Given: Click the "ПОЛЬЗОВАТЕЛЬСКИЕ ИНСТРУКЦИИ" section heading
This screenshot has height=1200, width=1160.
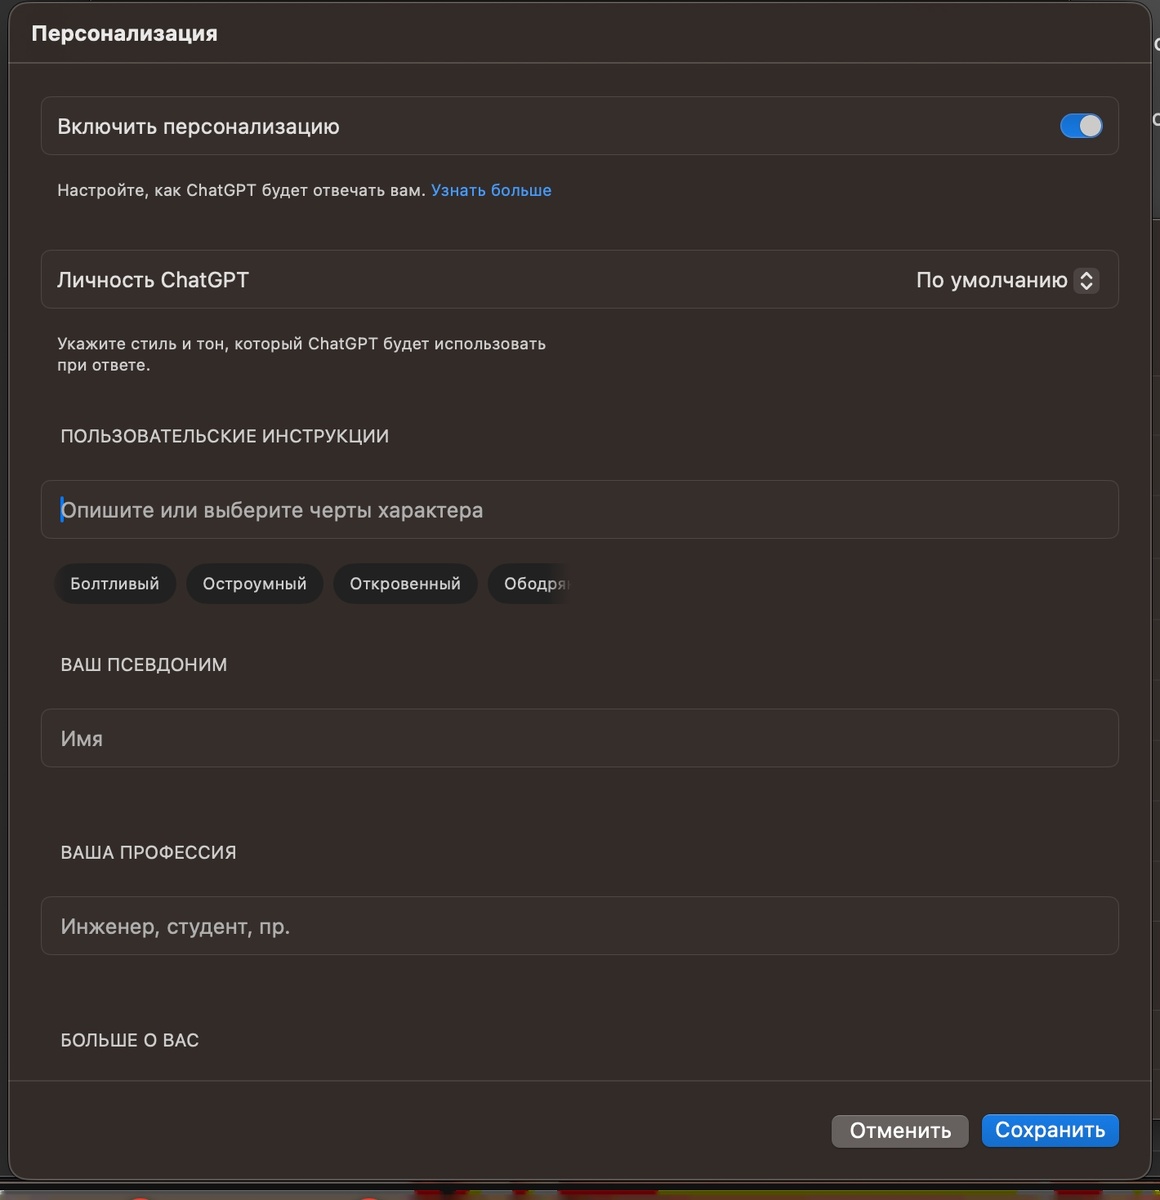Looking at the screenshot, I should point(224,436).
